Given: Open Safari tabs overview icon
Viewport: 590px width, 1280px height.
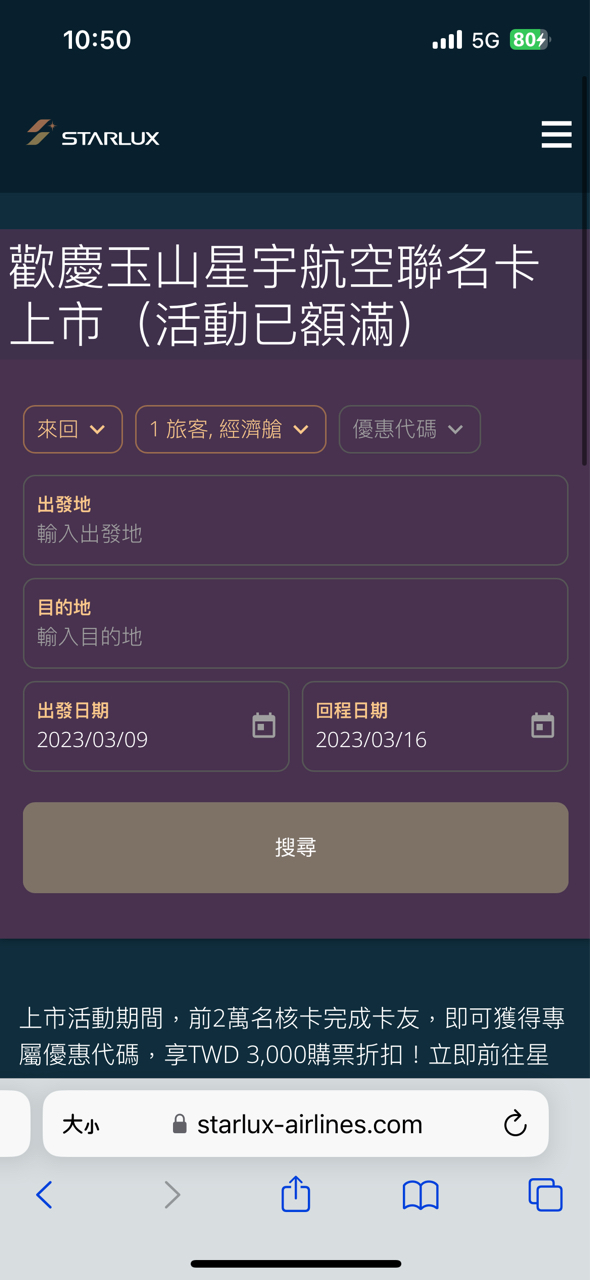Looking at the screenshot, I should pyautogui.click(x=545, y=1195).
